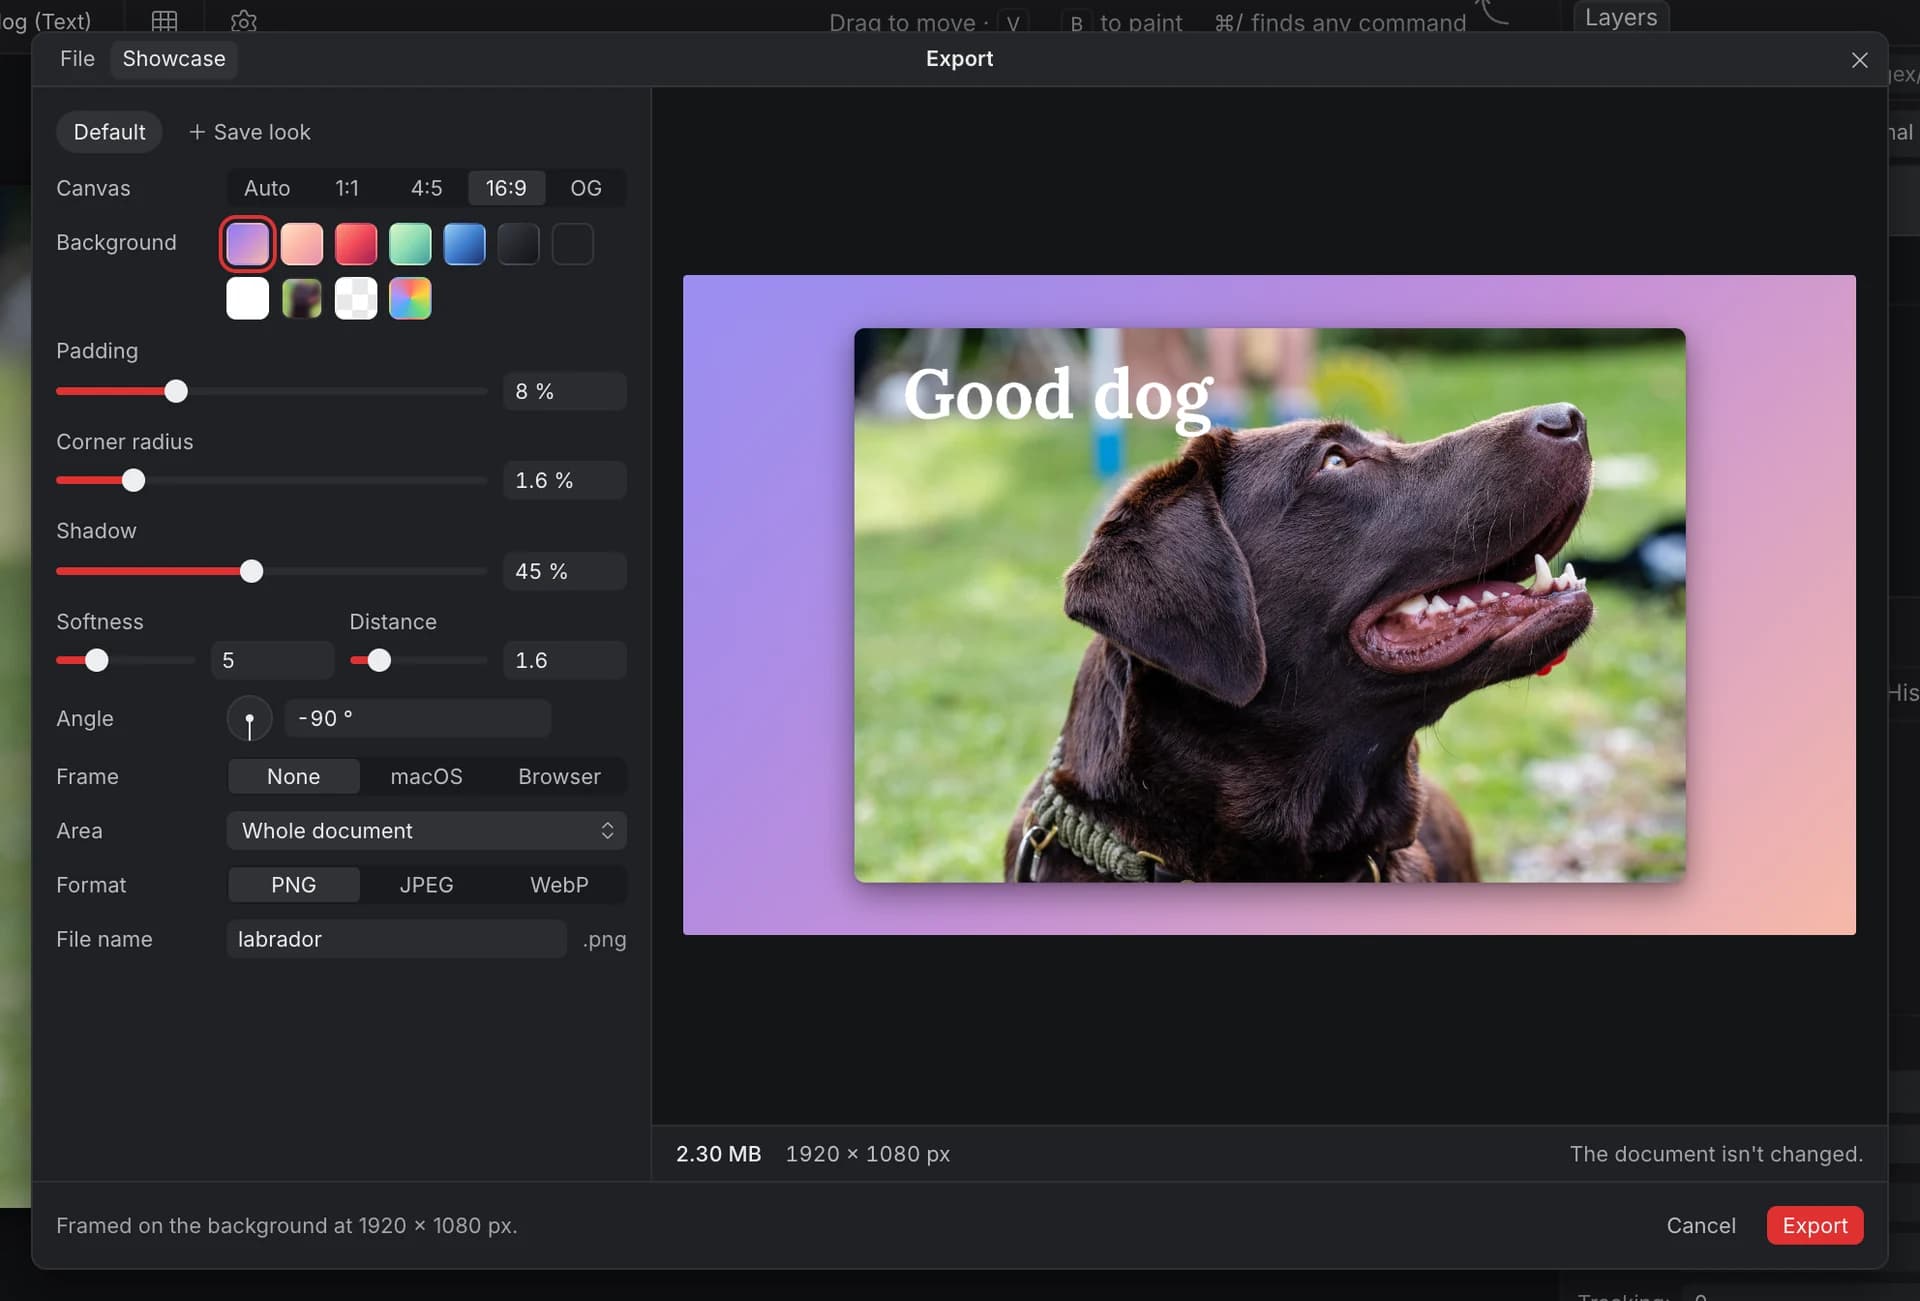Select the JPEG format
The height and width of the screenshot is (1301, 1920).
[x=426, y=885]
